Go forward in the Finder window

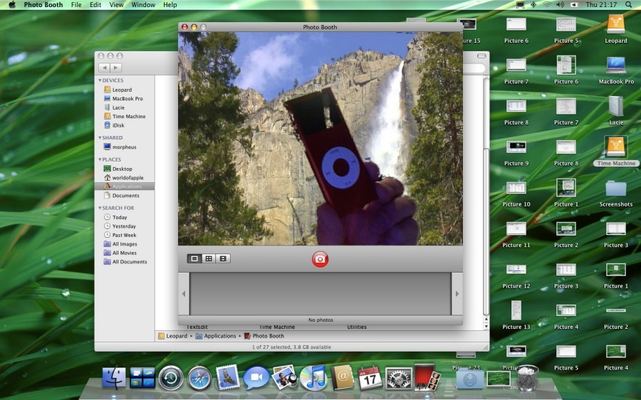pos(116,68)
